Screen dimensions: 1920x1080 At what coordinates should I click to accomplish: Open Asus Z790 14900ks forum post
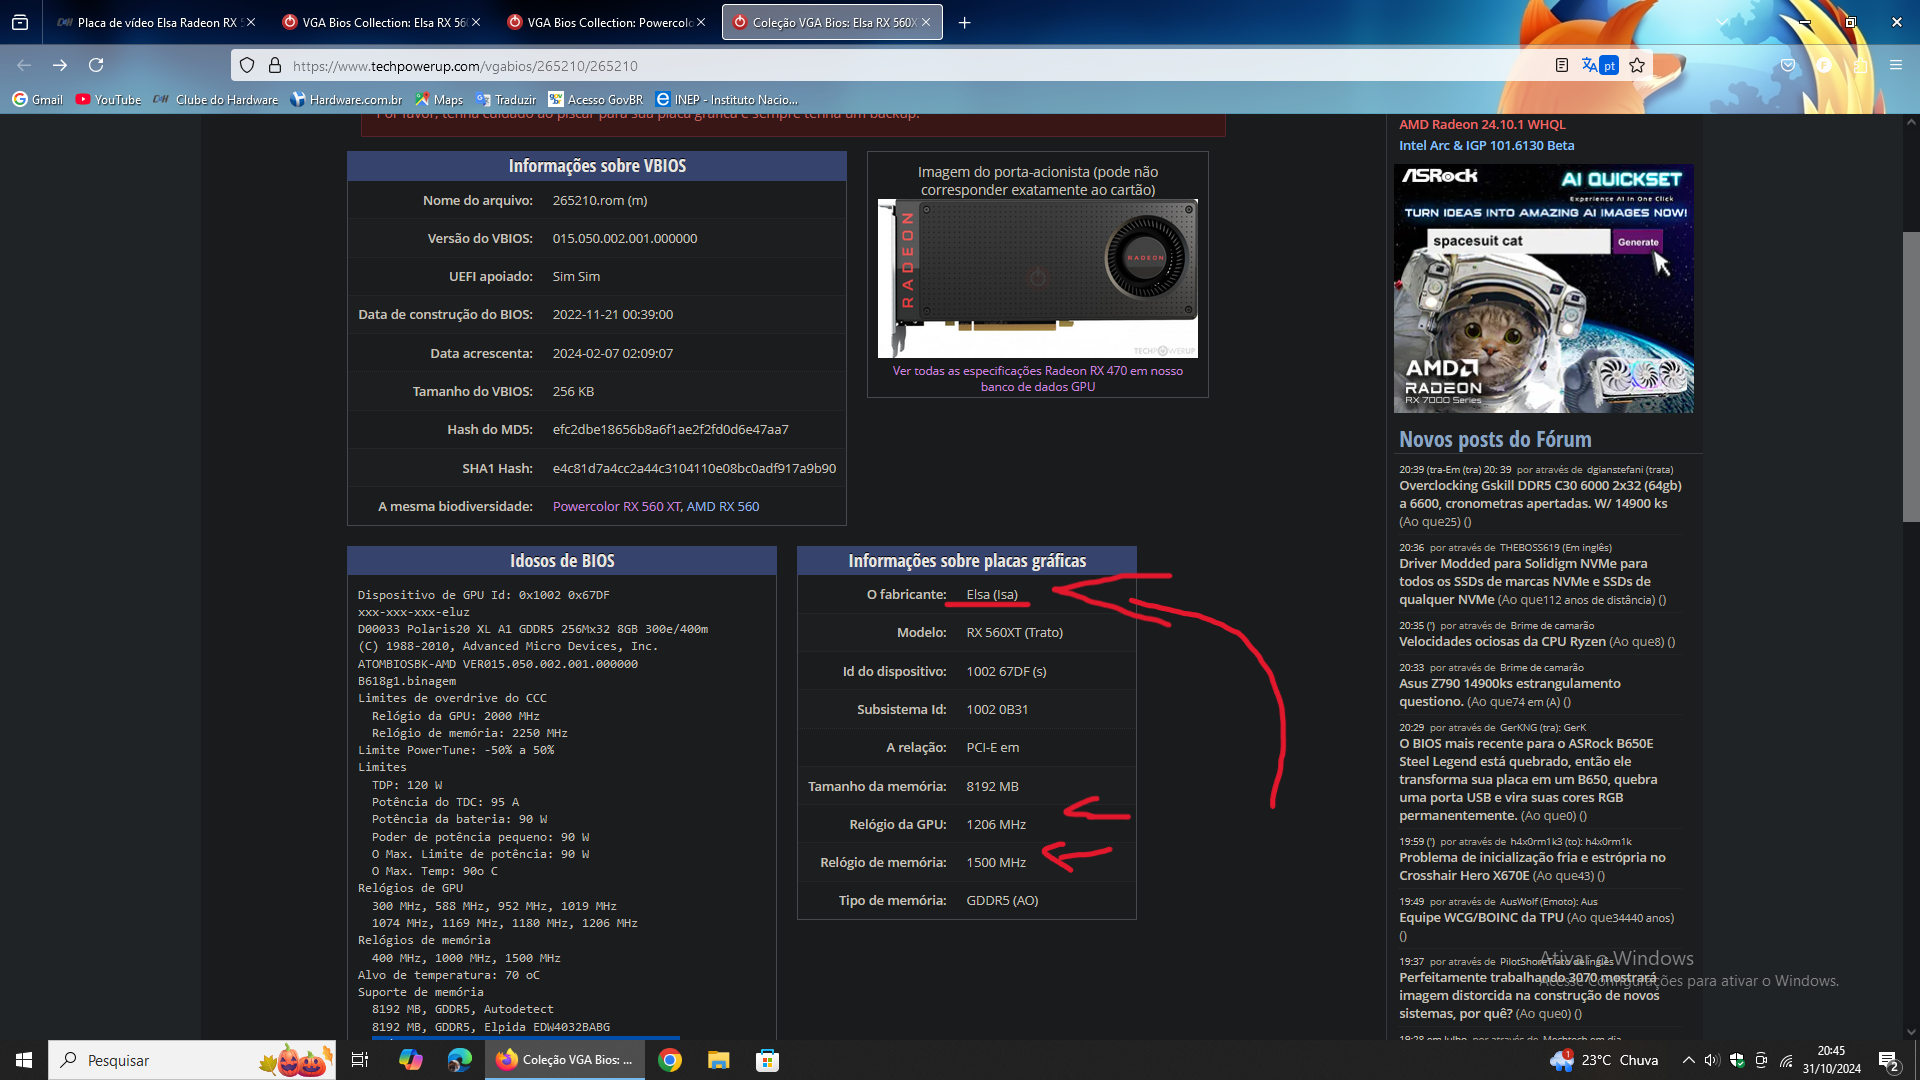pyautogui.click(x=1509, y=692)
